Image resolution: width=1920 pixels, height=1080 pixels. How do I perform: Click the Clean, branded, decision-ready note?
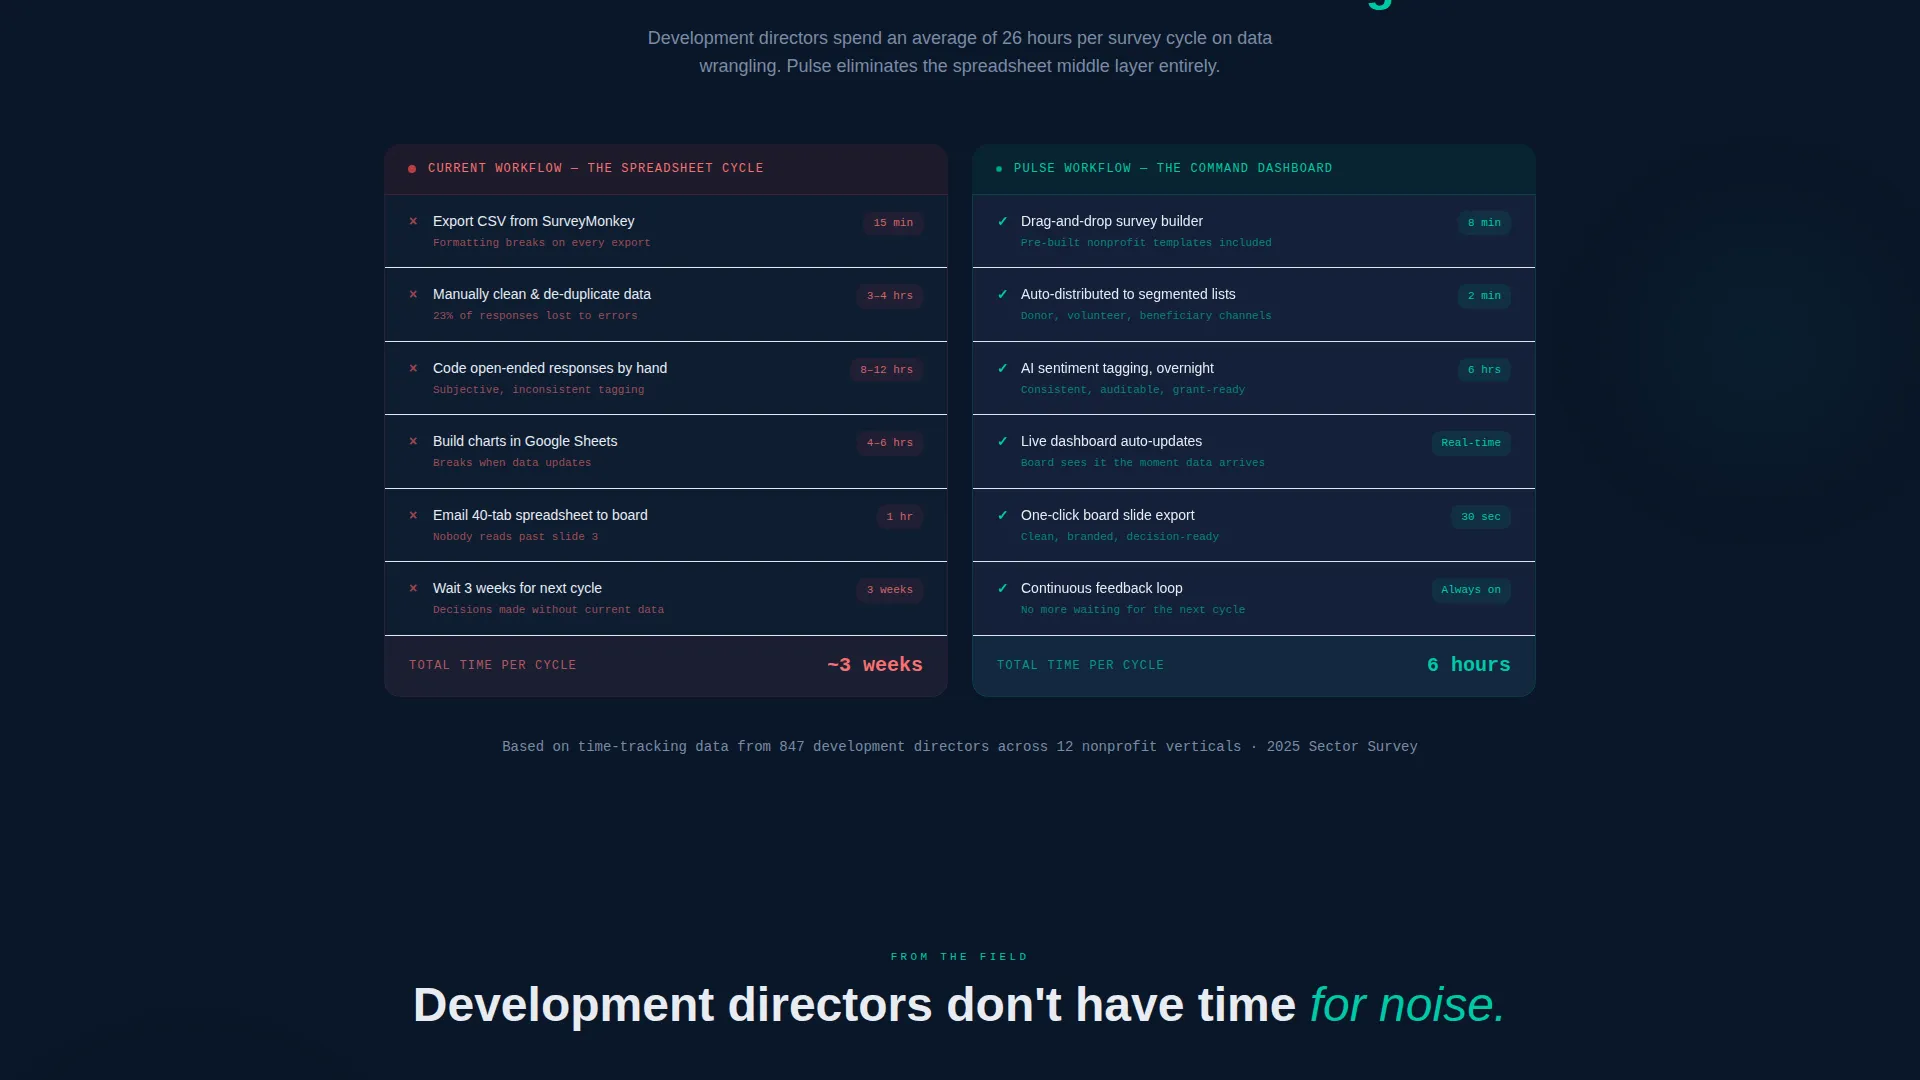coord(1120,537)
